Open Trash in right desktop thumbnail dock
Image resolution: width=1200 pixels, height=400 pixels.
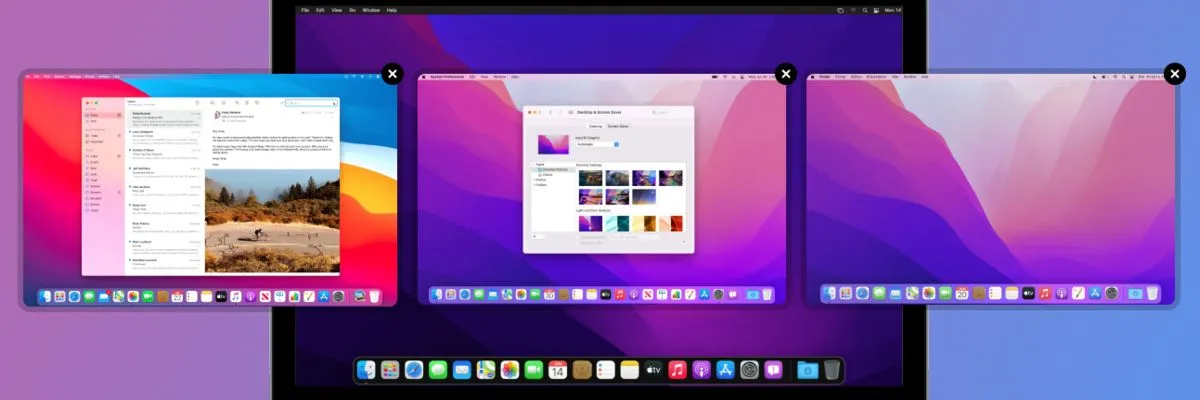tap(1152, 293)
